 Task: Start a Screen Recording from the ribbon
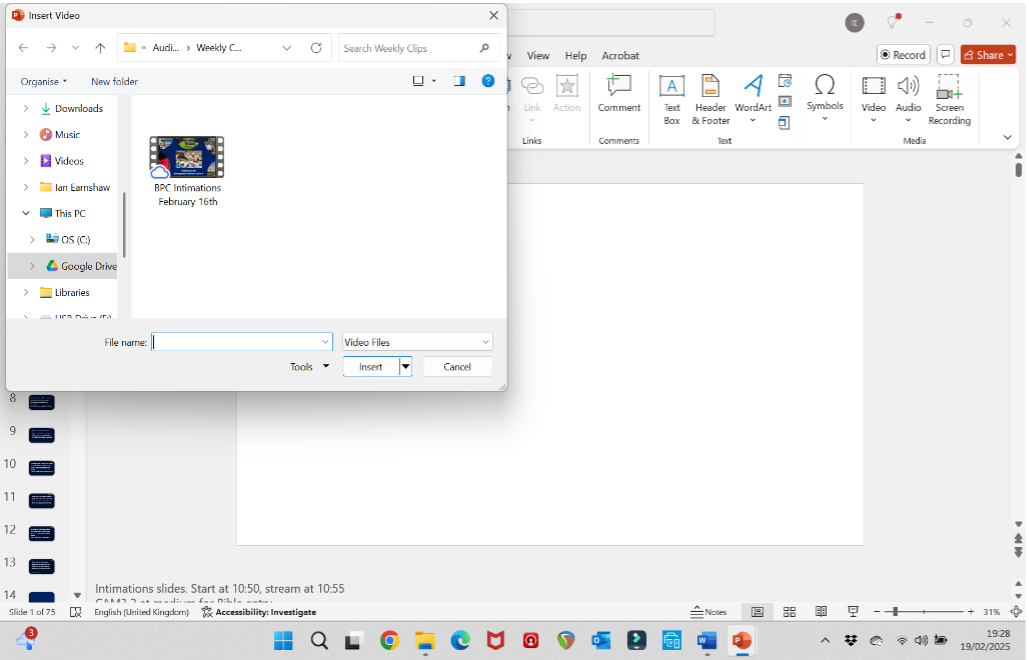pyautogui.click(x=949, y=99)
